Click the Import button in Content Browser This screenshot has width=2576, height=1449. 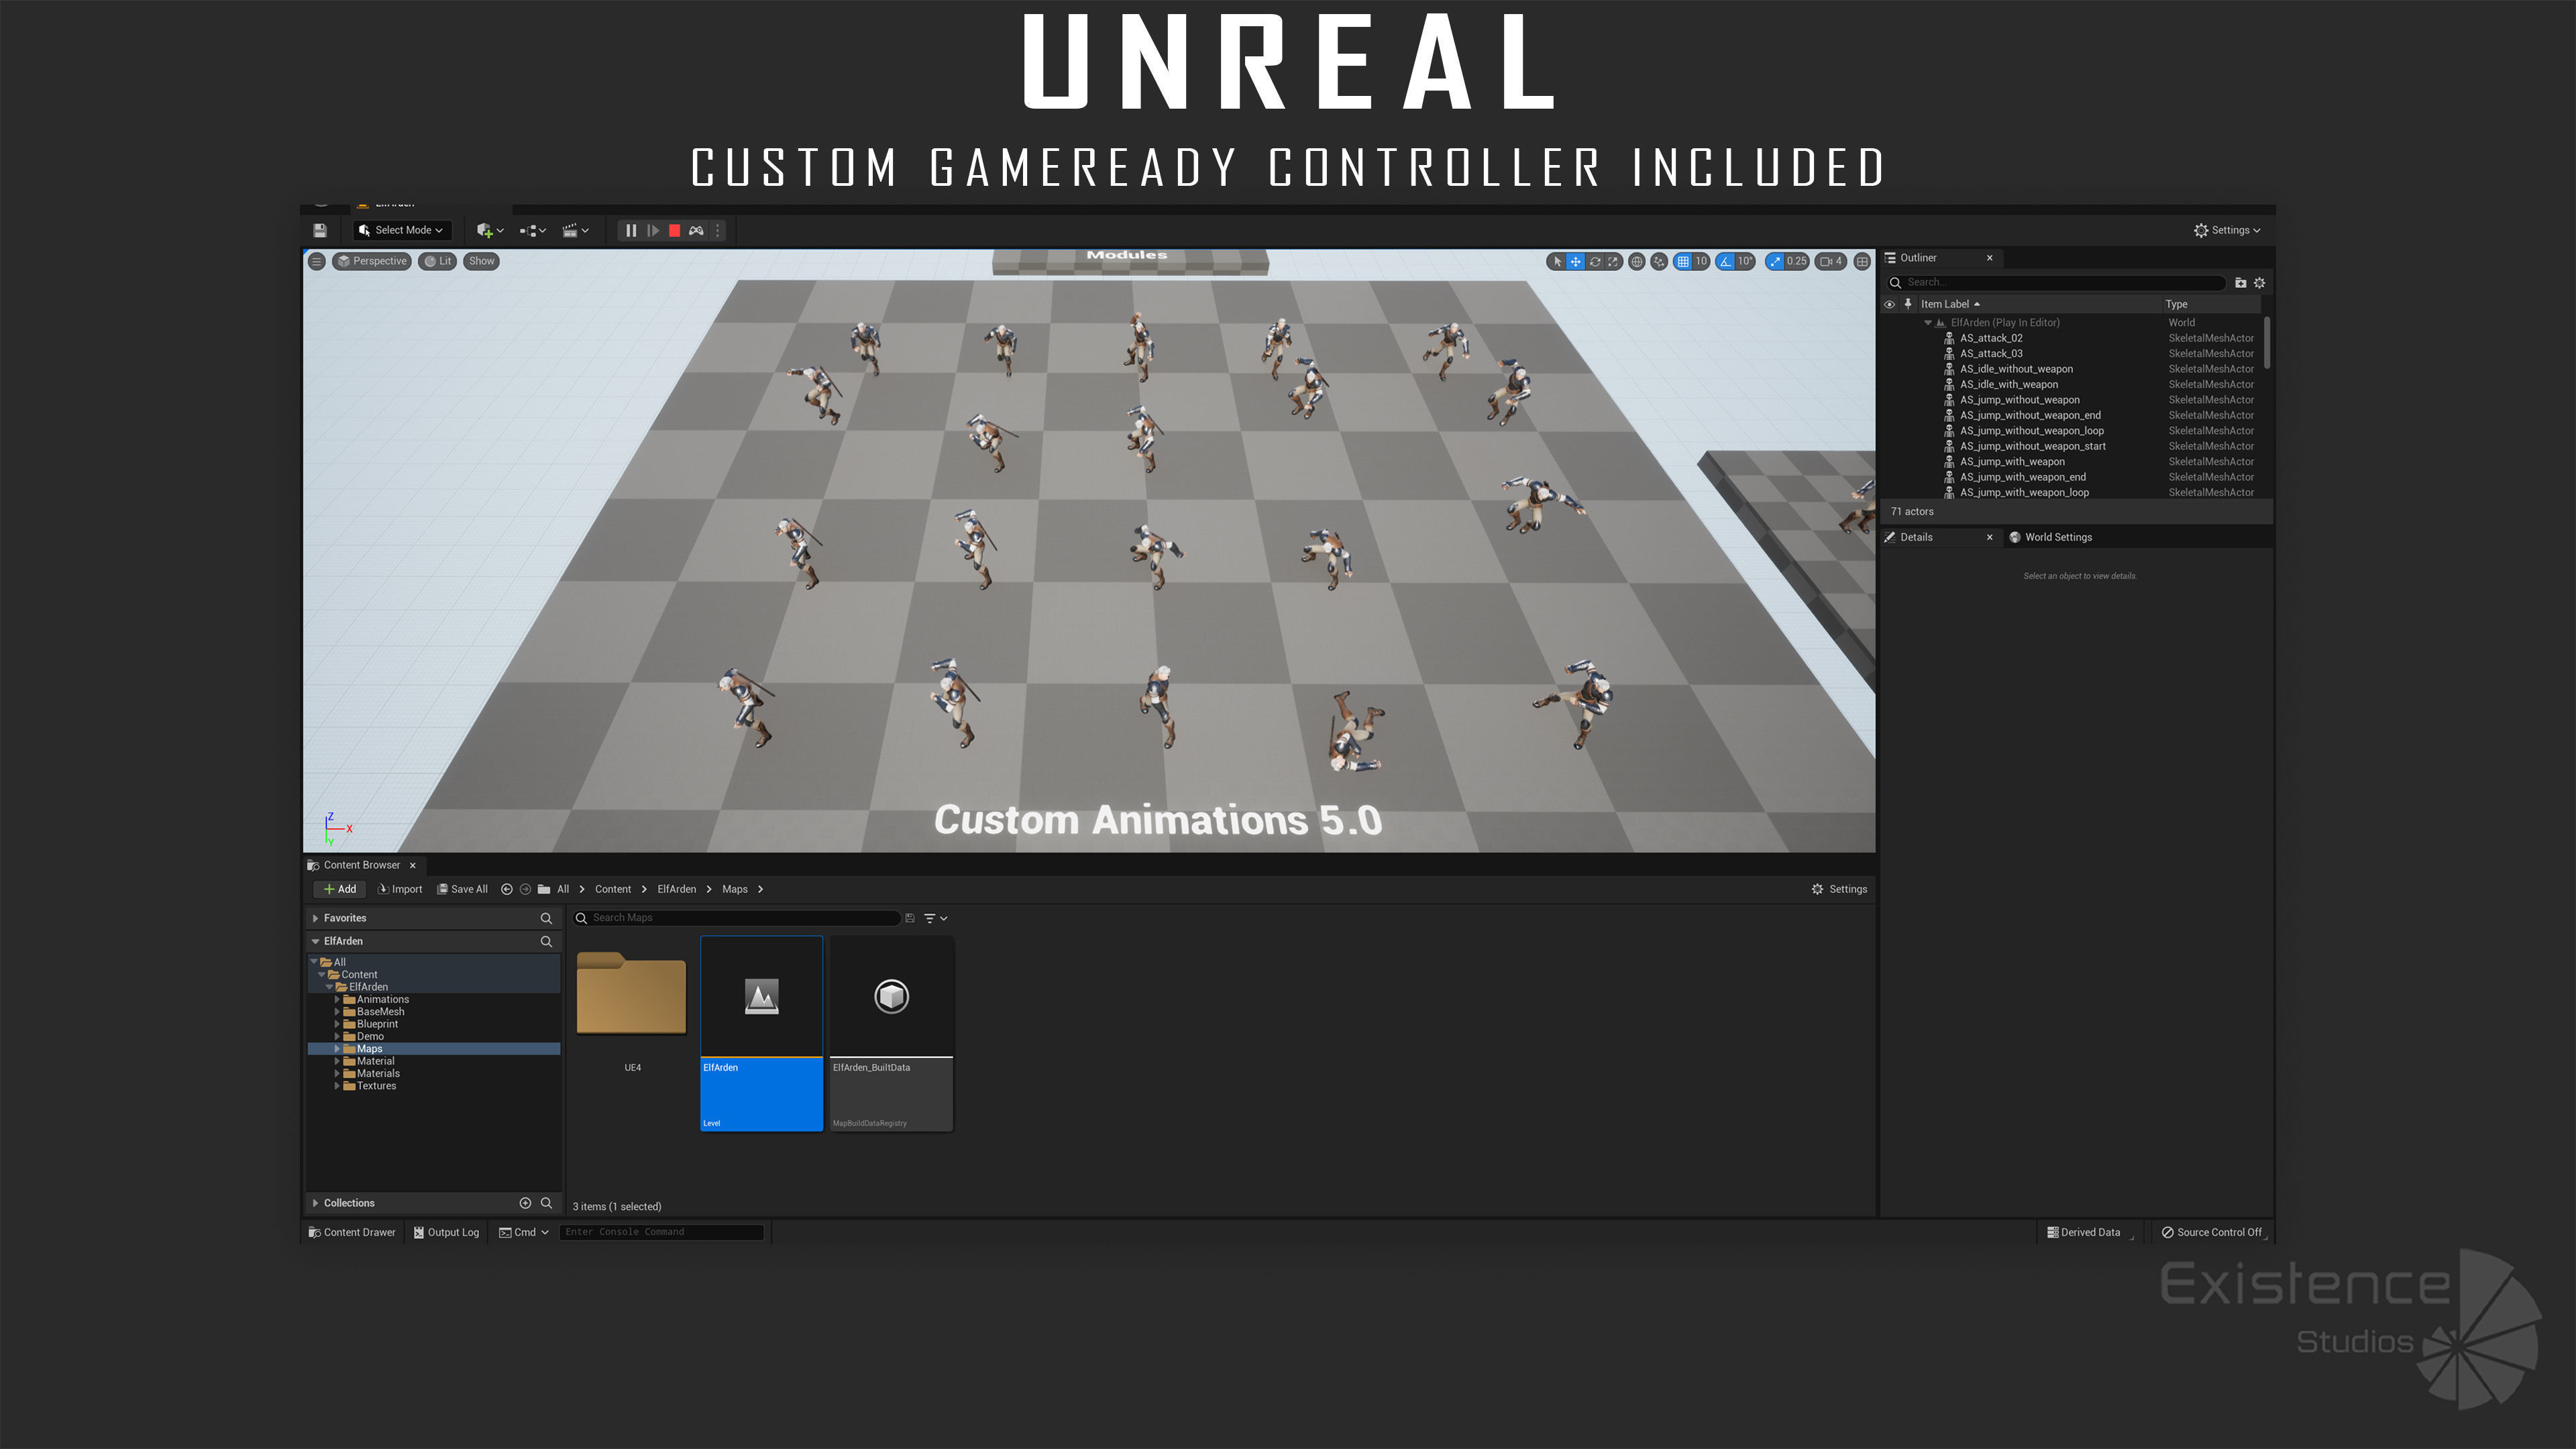(x=400, y=889)
